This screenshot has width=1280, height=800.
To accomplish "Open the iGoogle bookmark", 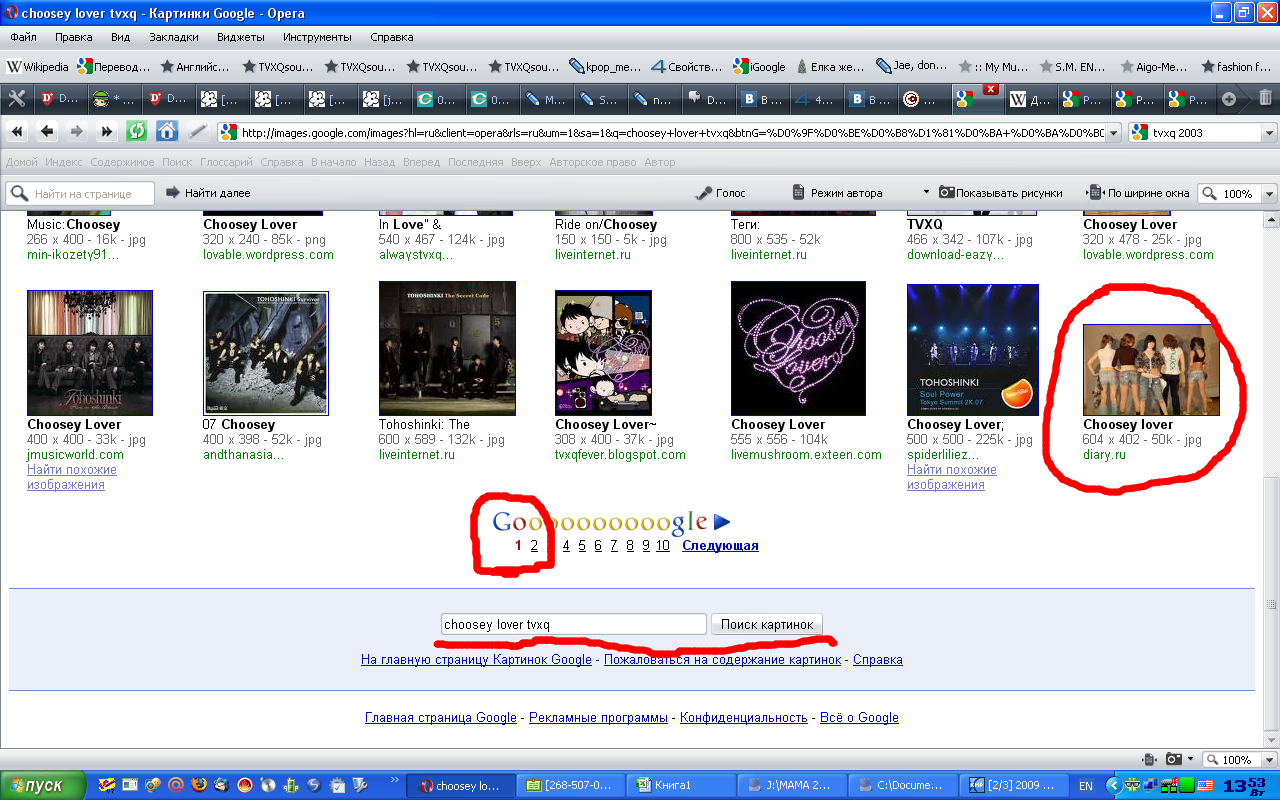I will [760, 67].
